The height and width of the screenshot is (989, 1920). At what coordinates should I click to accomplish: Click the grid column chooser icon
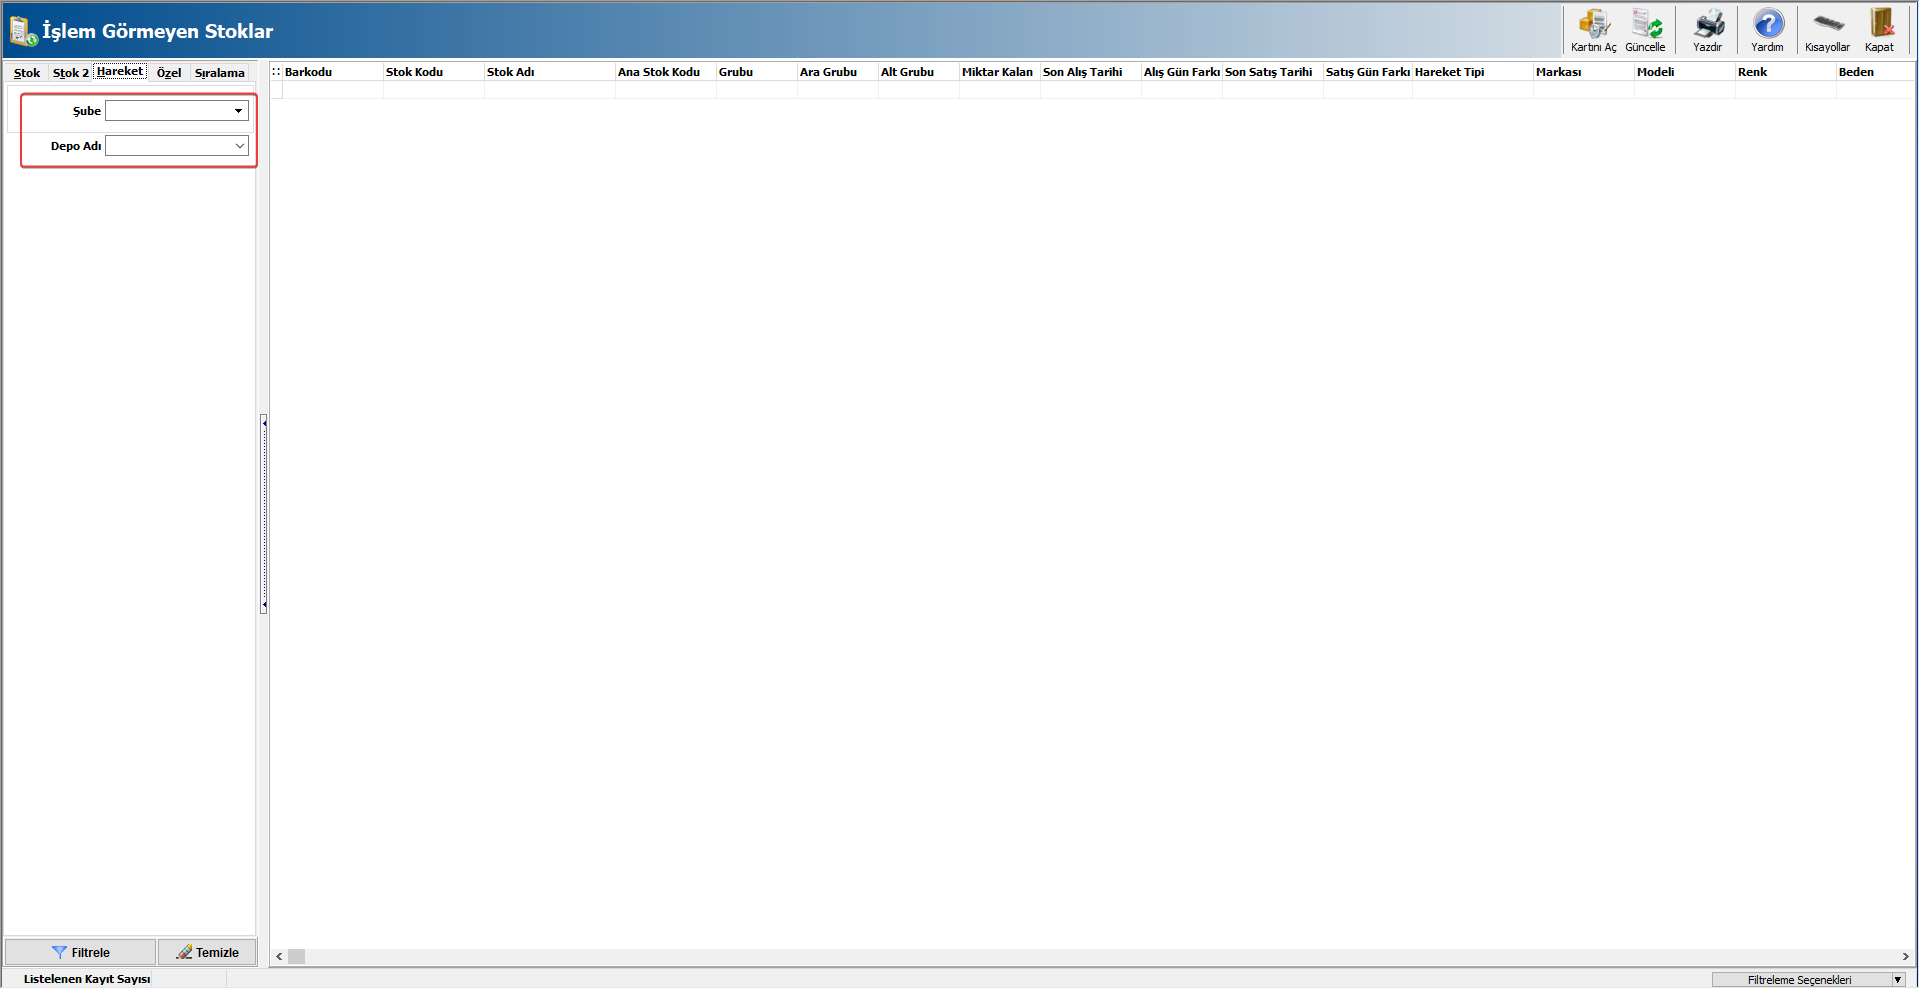(x=276, y=72)
